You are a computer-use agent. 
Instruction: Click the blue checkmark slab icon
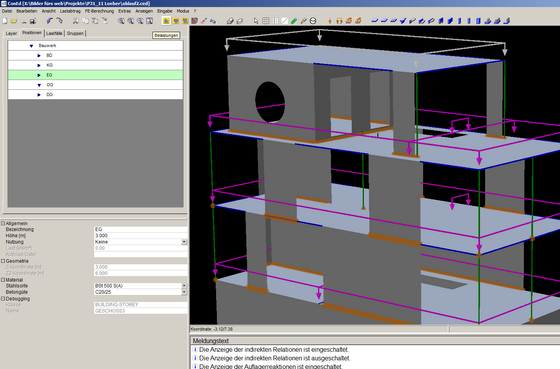[403, 21]
